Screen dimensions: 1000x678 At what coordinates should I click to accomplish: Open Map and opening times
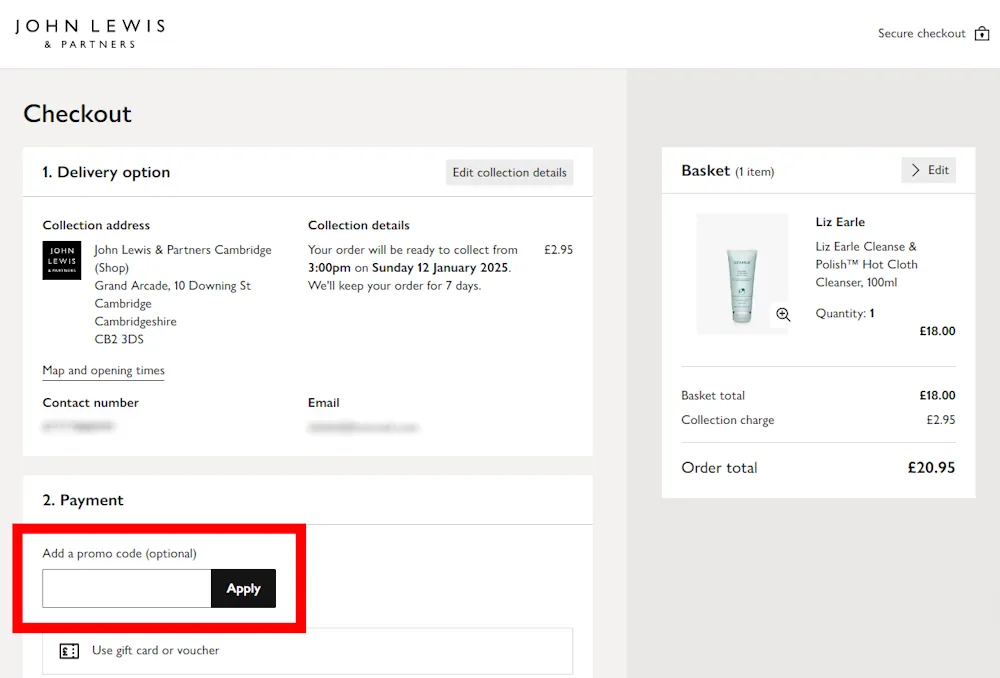point(103,370)
